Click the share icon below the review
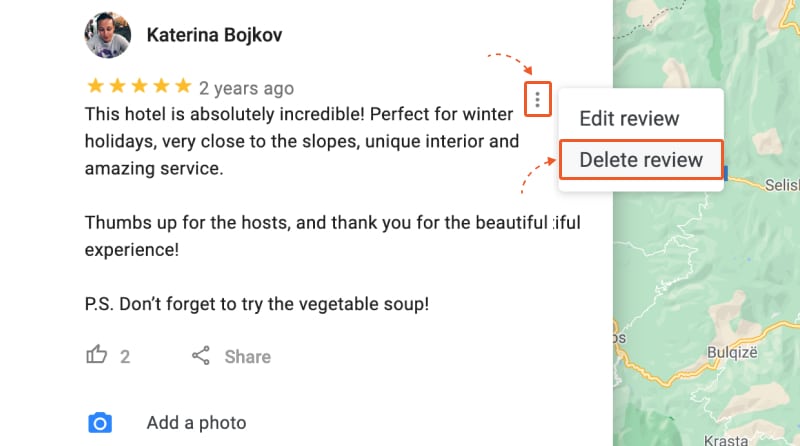Viewport: 800px width, 446px height. (x=201, y=356)
